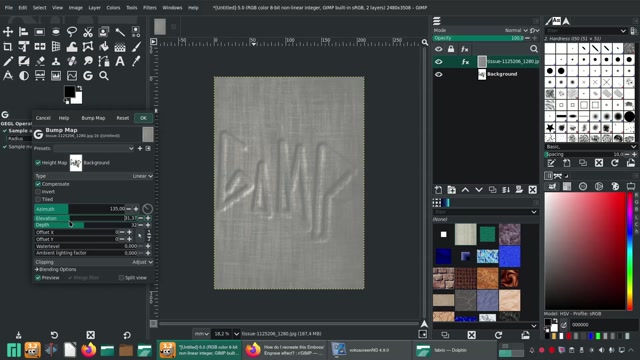Viewport: 640px width, 360px height.
Task: Toggle filter effects on tissue layer
Action: [465, 62]
